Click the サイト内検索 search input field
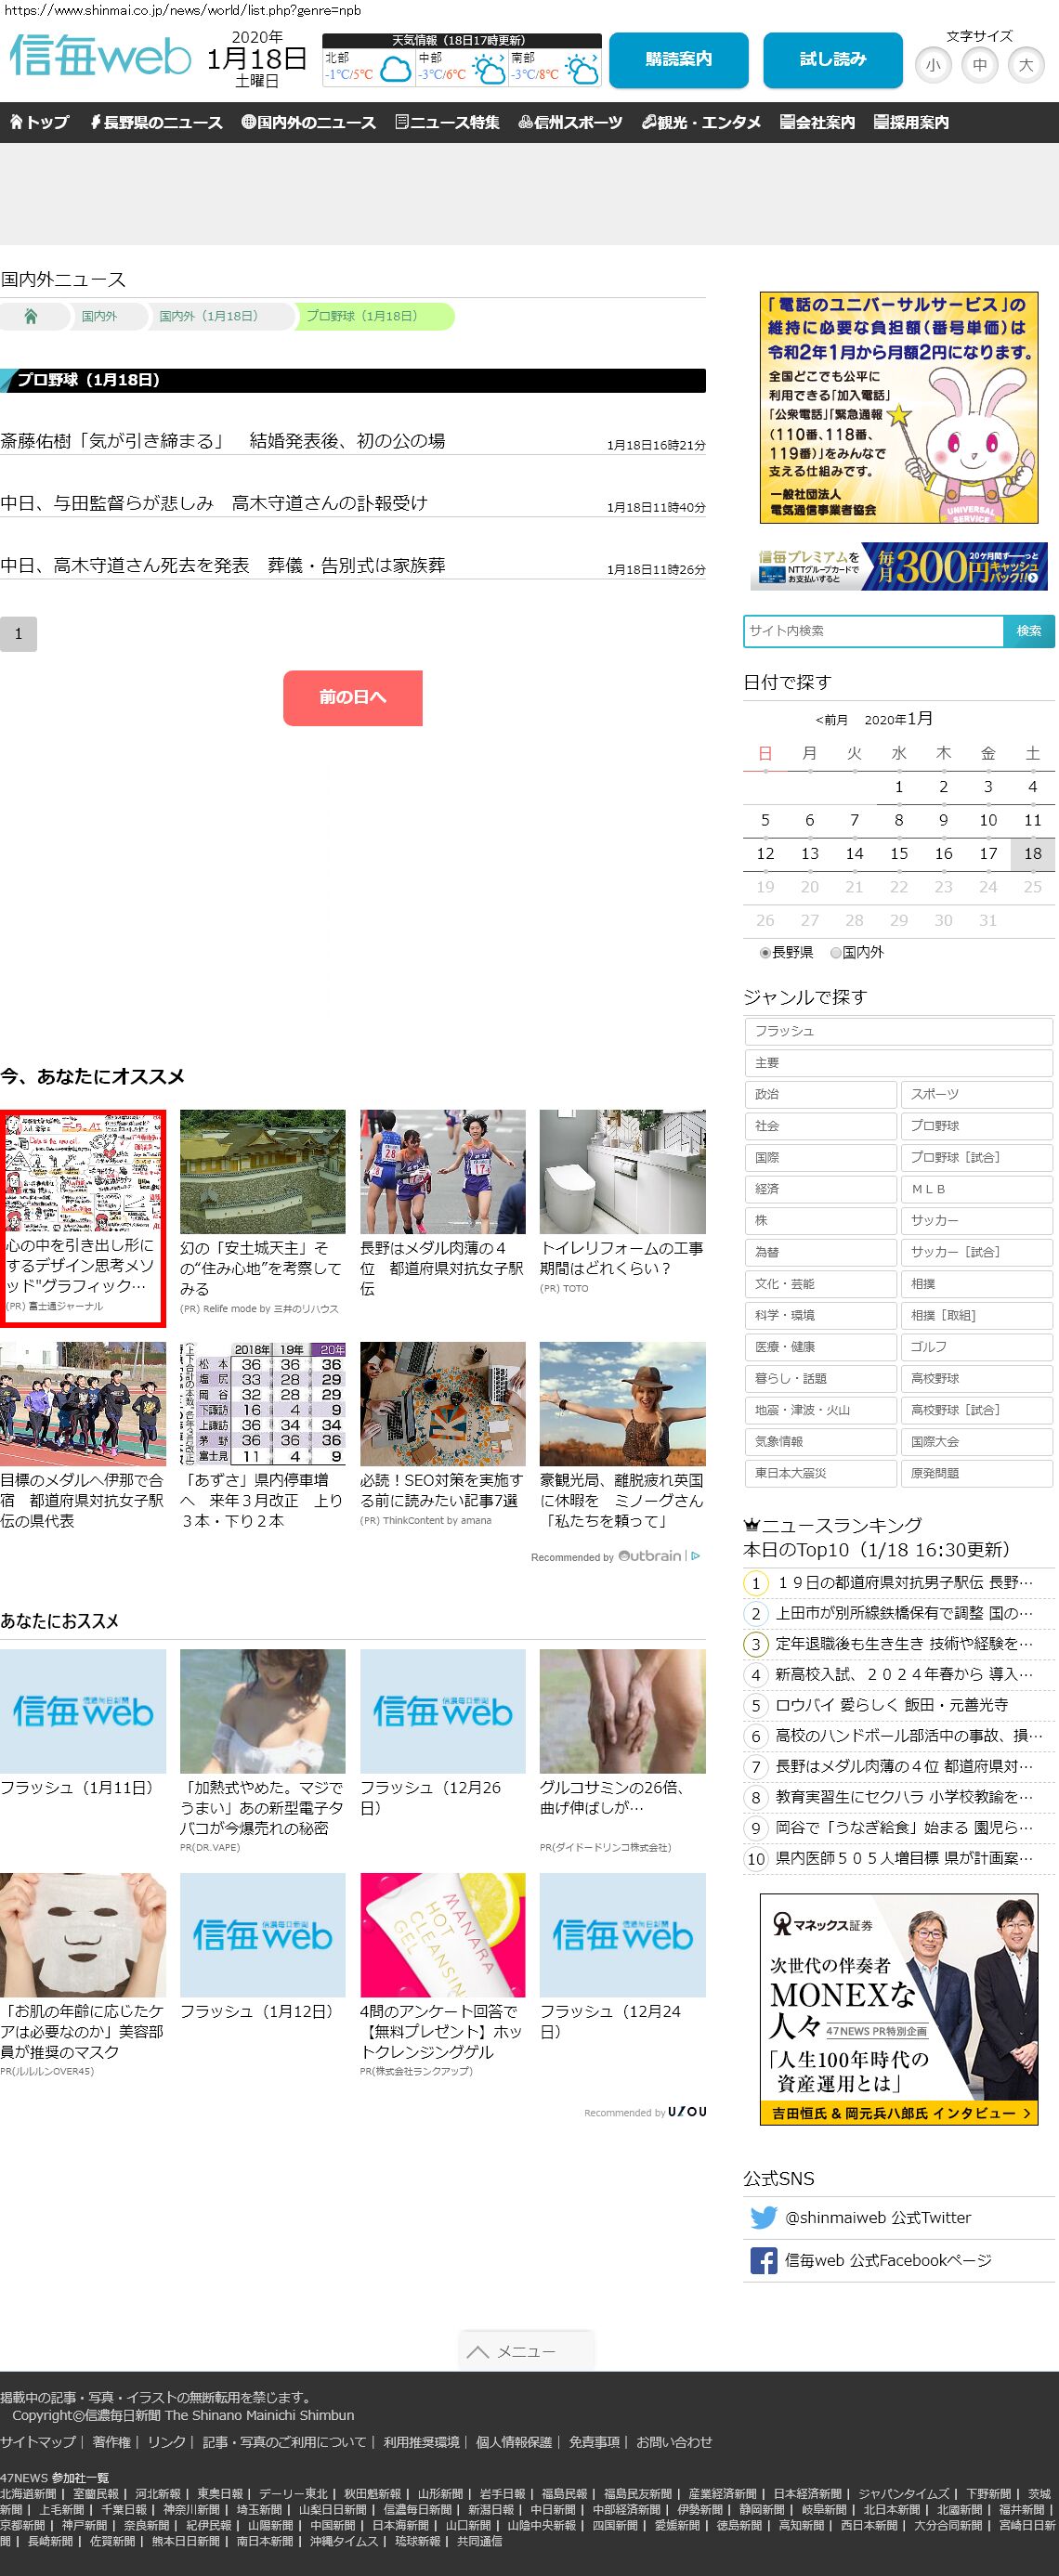The width and height of the screenshot is (1059, 2576). (x=873, y=631)
